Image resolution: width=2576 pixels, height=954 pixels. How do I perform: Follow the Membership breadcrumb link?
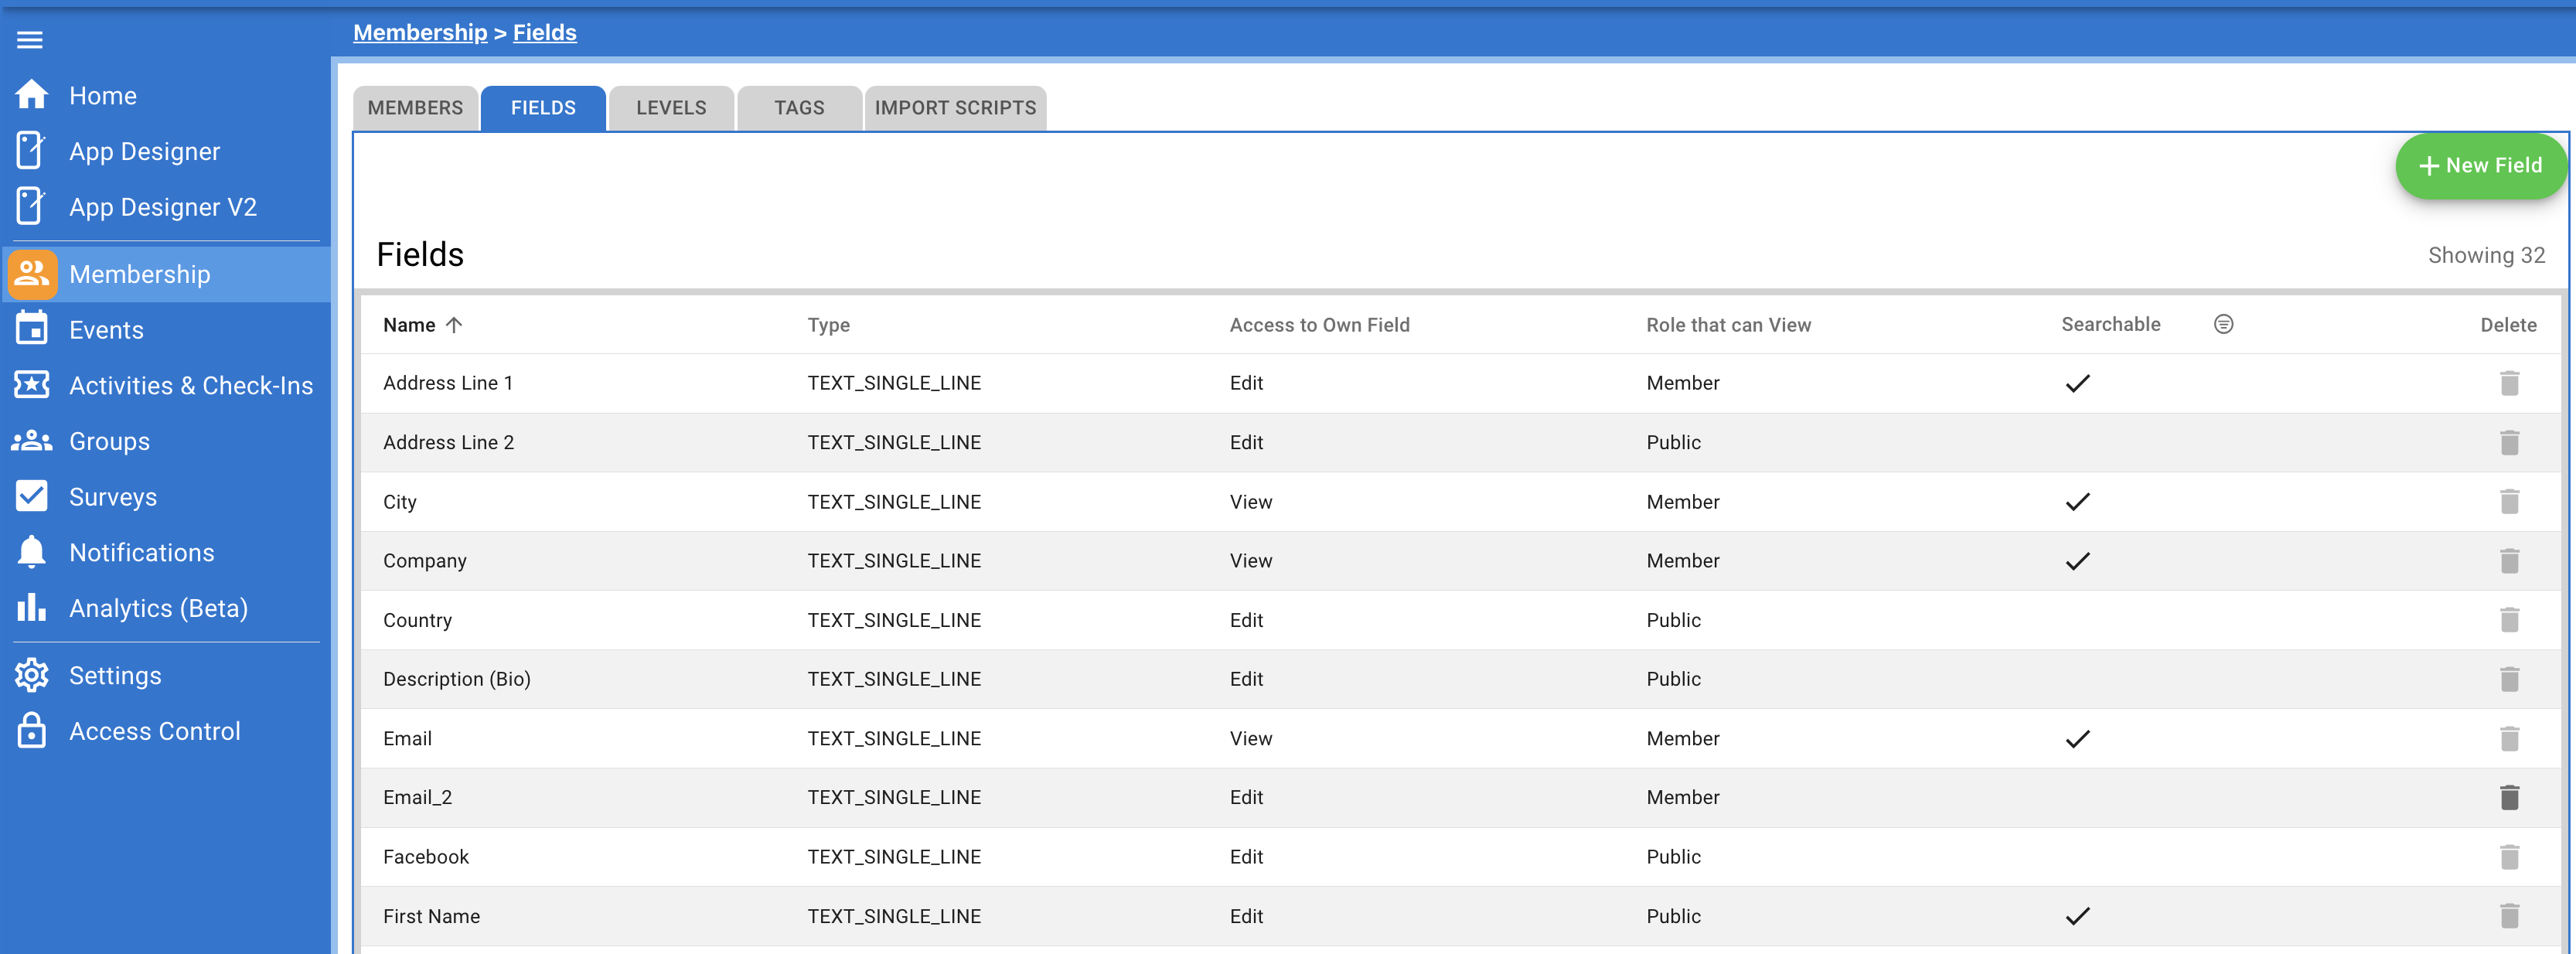[420, 32]
